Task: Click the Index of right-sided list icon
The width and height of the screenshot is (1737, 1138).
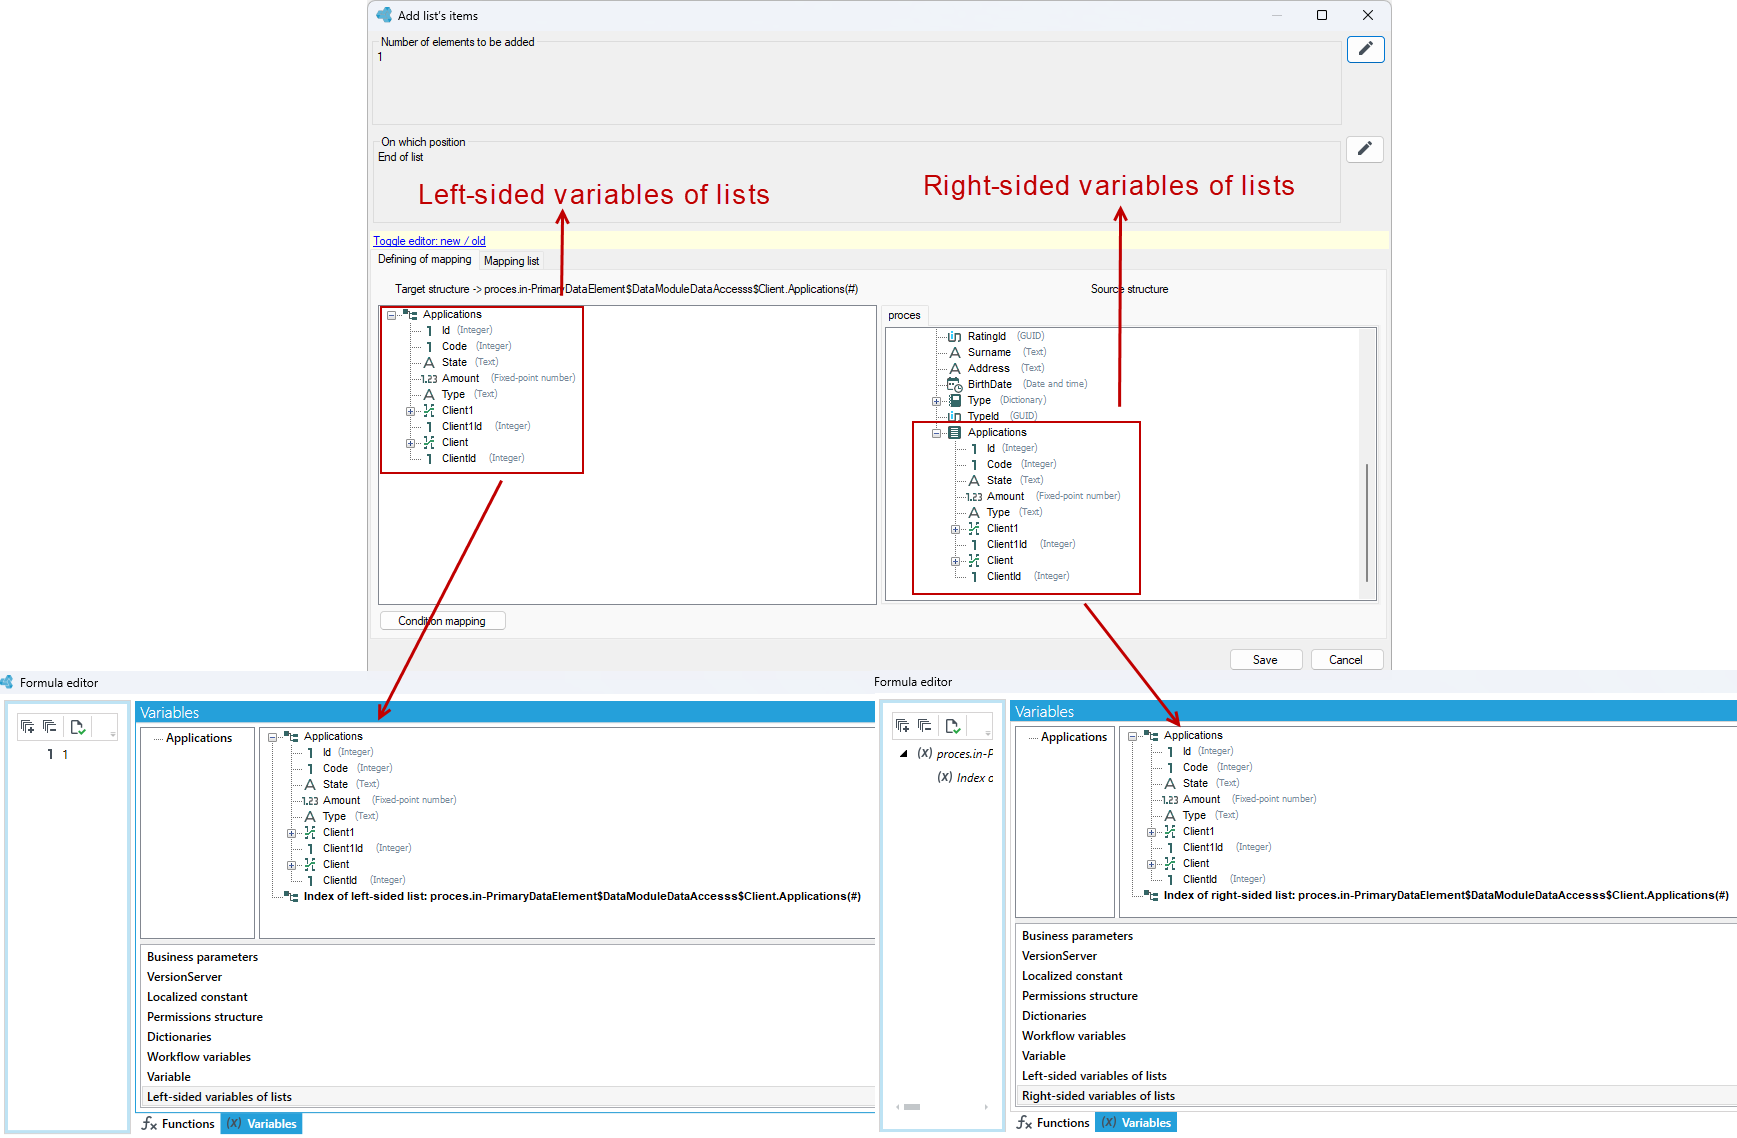Action: 1151,895
